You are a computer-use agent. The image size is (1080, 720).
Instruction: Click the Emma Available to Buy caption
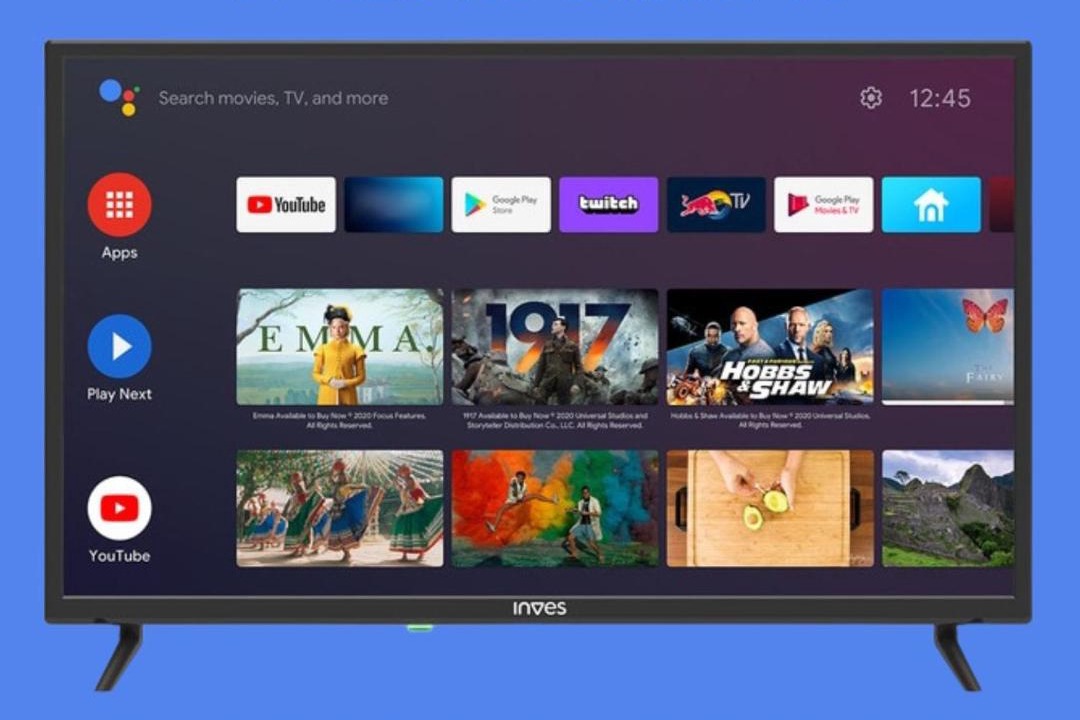pos(340,420)
